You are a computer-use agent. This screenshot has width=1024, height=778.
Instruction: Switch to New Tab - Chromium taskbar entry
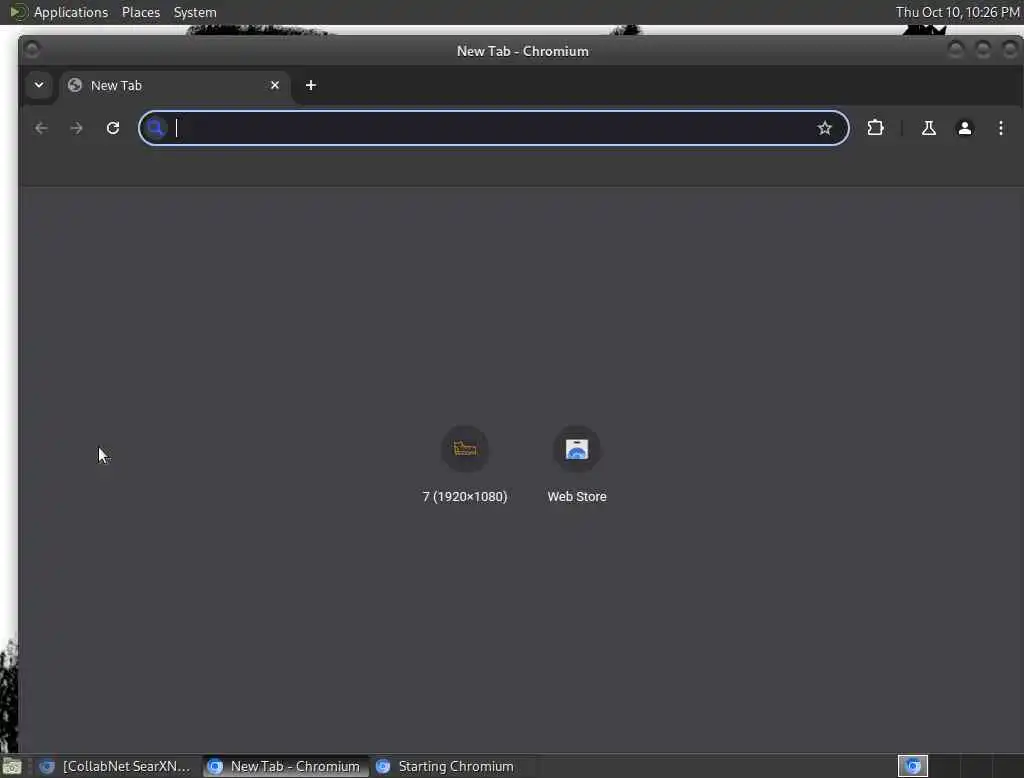tap(285, 766)
